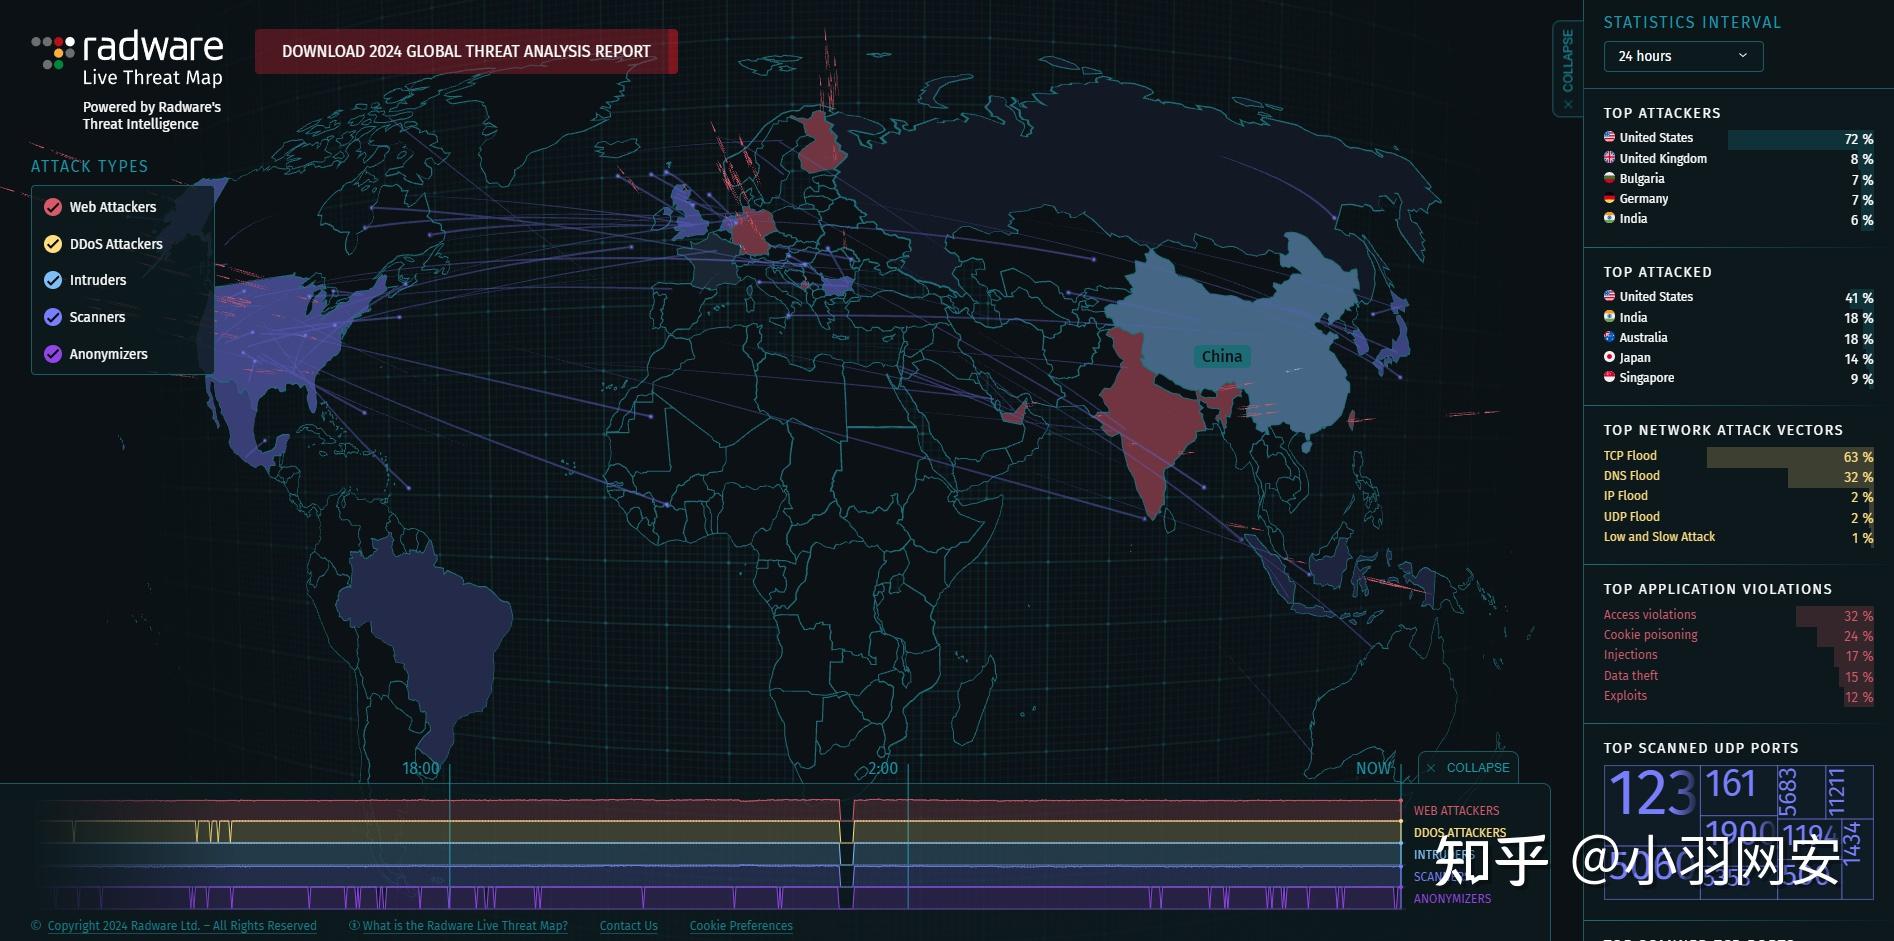Click the Singapore flag icon
This screenshot has width=1894, height=941.
point(1609,377)
